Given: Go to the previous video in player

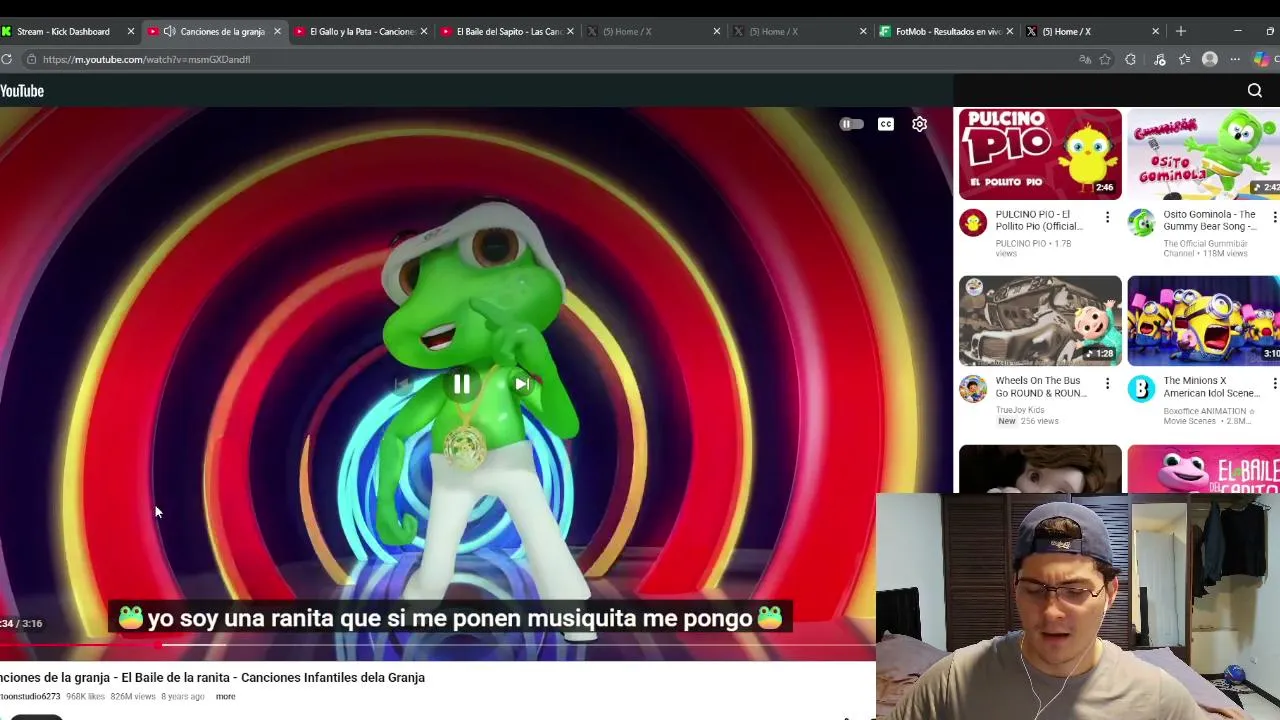Looking at the screenshot, I should 401,384.
